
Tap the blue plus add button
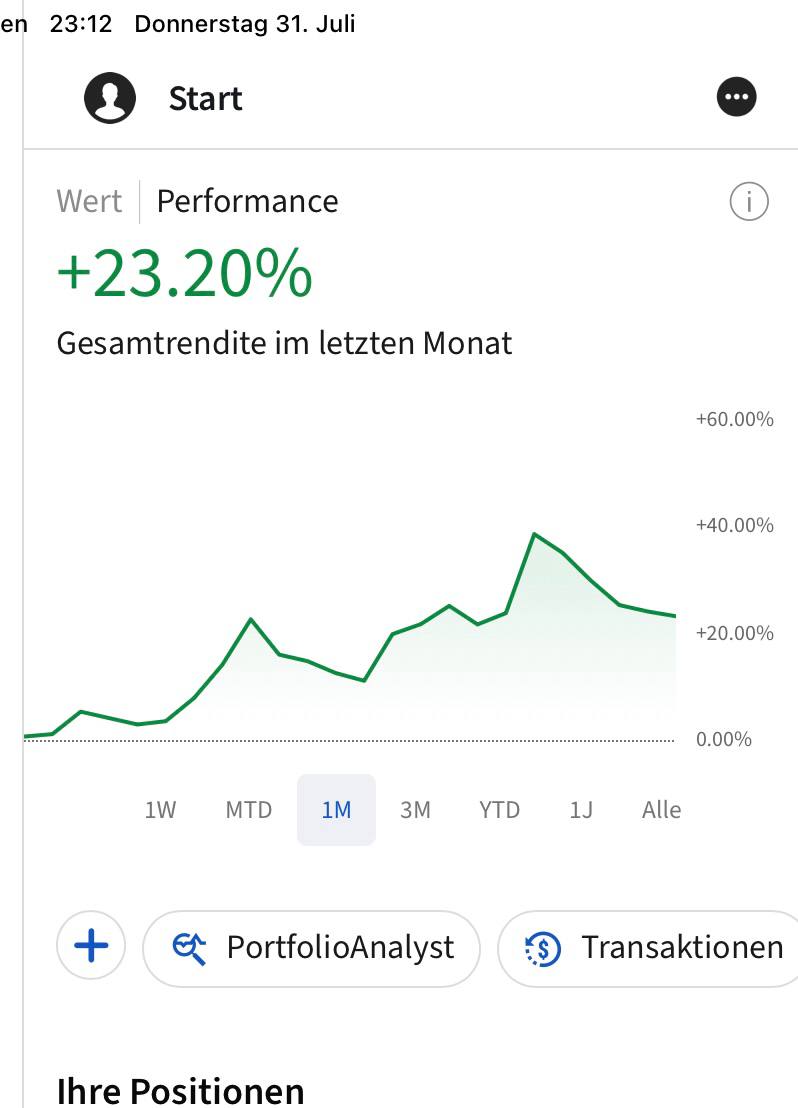point(91,945)
